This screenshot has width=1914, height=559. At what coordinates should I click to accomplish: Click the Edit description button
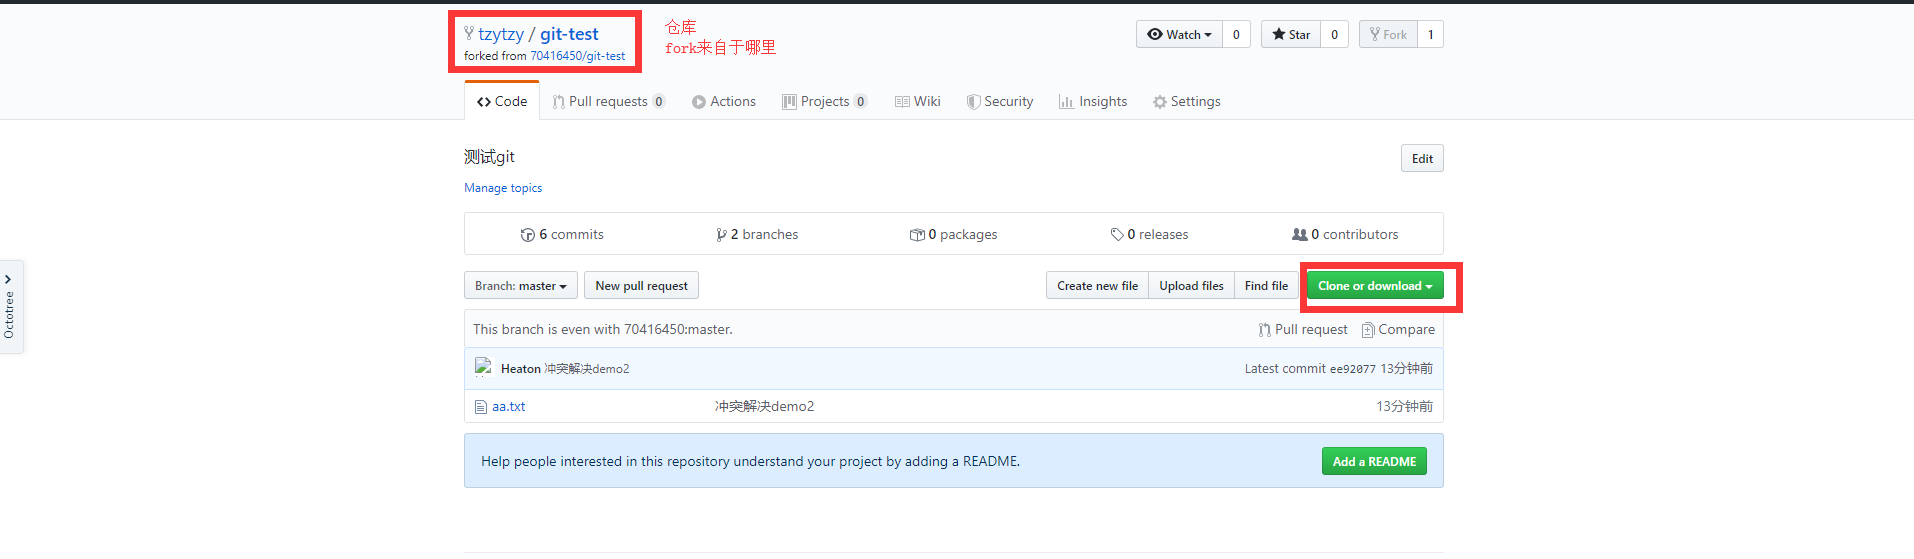pyautogui.click(x=1422, y=158)
